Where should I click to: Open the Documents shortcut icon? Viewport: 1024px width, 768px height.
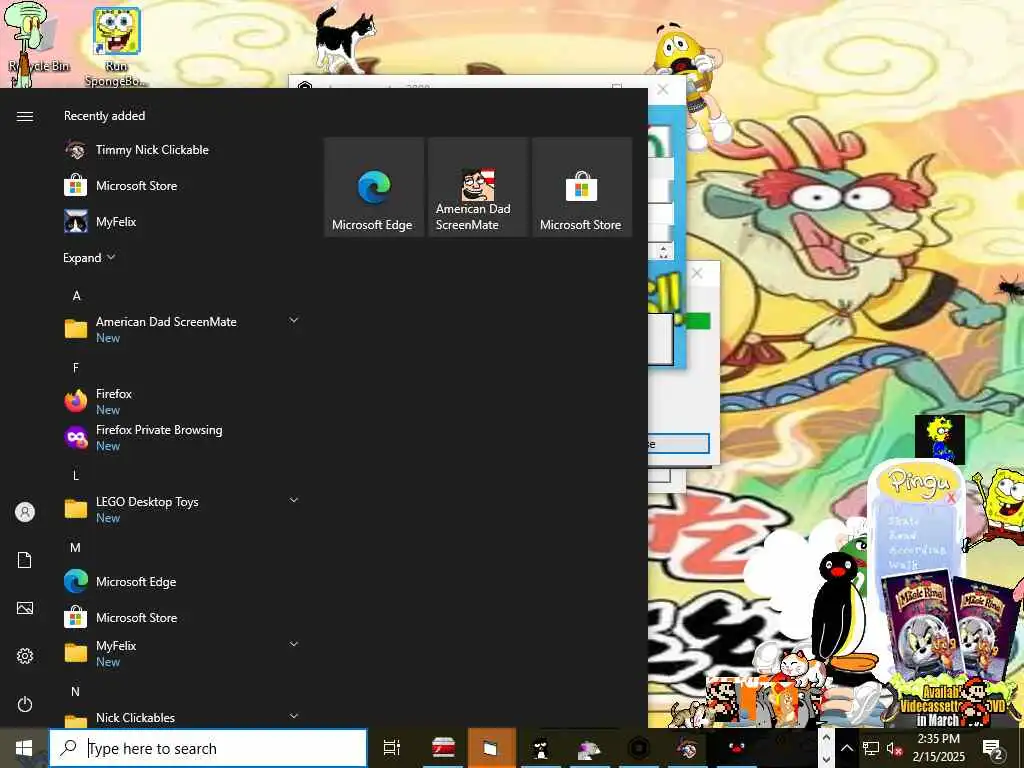25,560
